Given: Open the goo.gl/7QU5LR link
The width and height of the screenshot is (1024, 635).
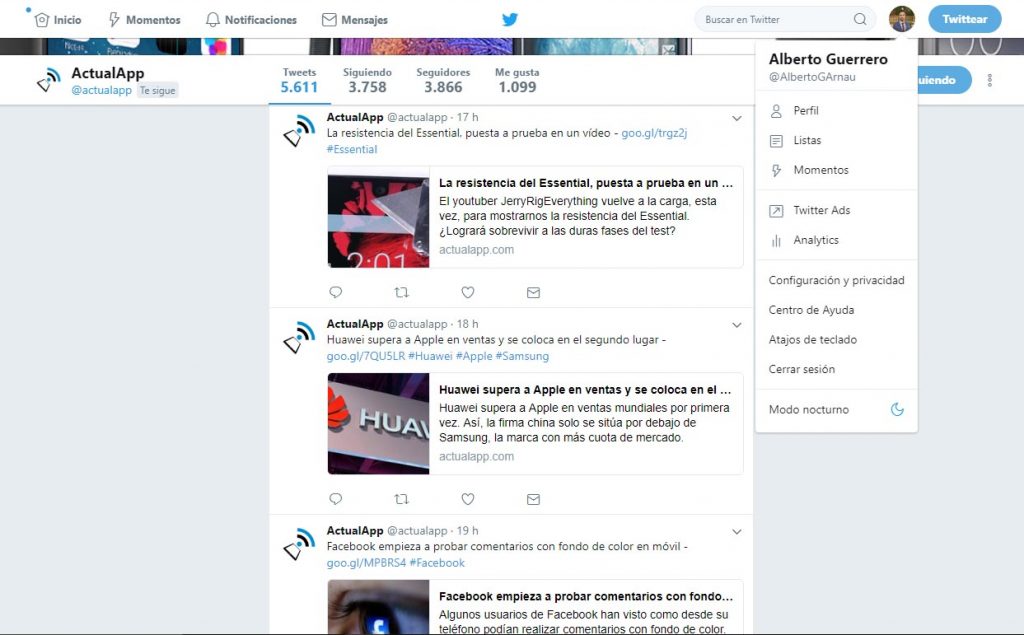Looking at the screenshot, I should [366, 356].
